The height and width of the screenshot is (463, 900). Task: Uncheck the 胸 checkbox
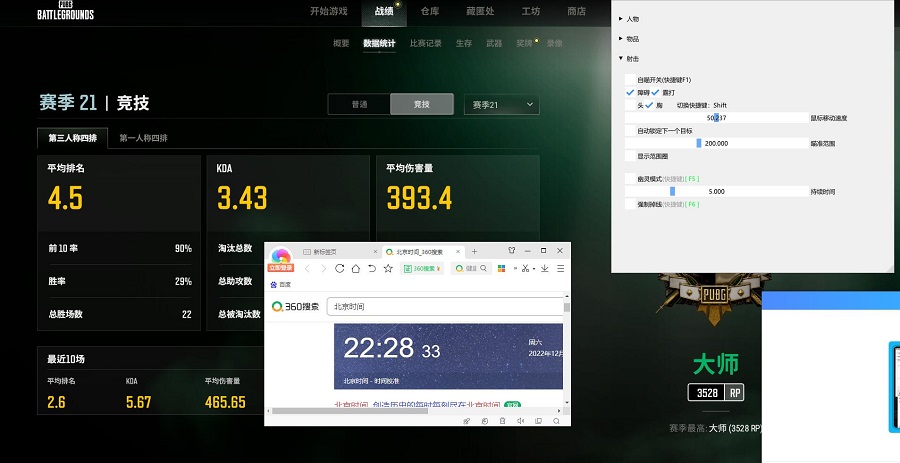click(x=649, y=105)
